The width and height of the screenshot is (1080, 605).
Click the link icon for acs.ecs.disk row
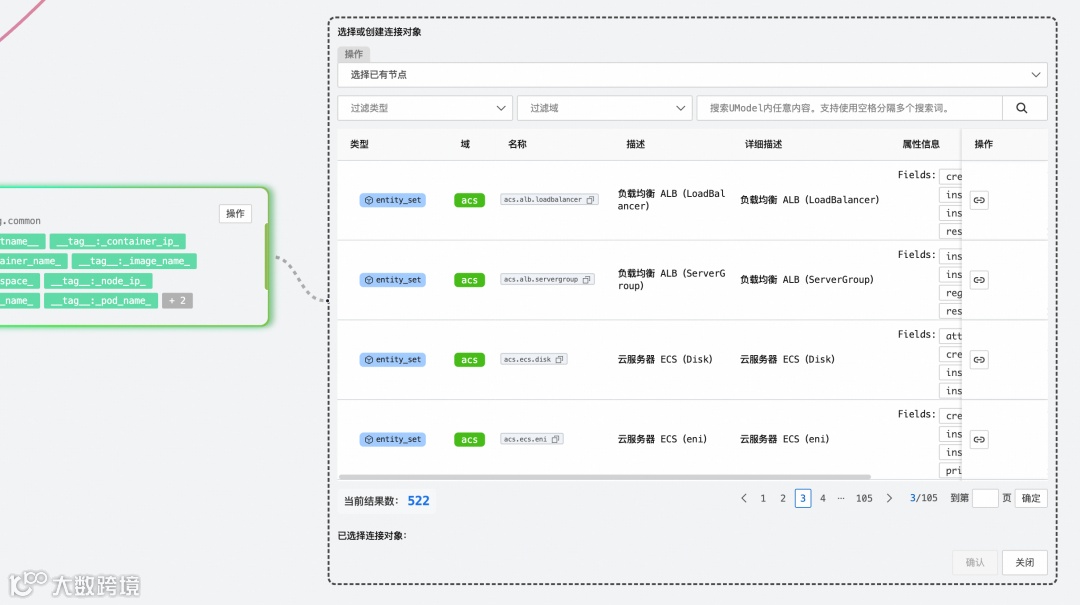tap(979, 360)
